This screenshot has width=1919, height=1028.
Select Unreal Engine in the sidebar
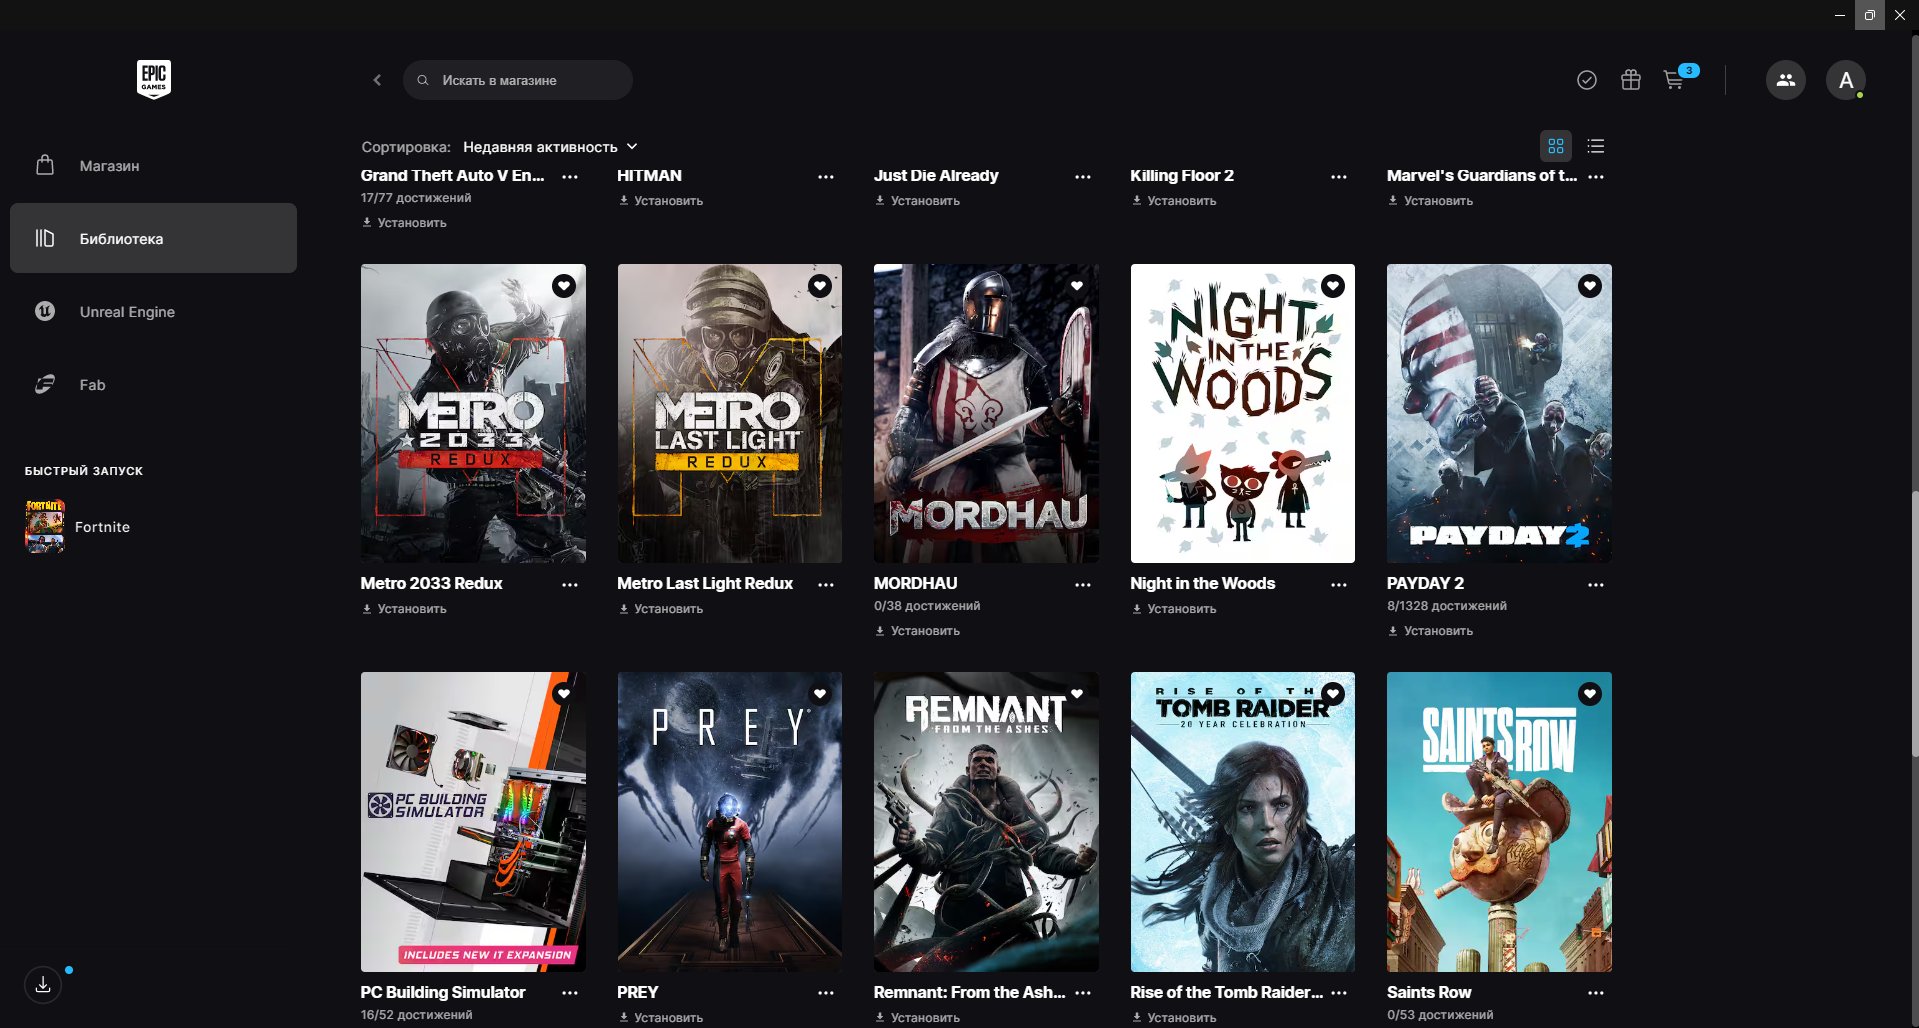[x=127, y=312]
